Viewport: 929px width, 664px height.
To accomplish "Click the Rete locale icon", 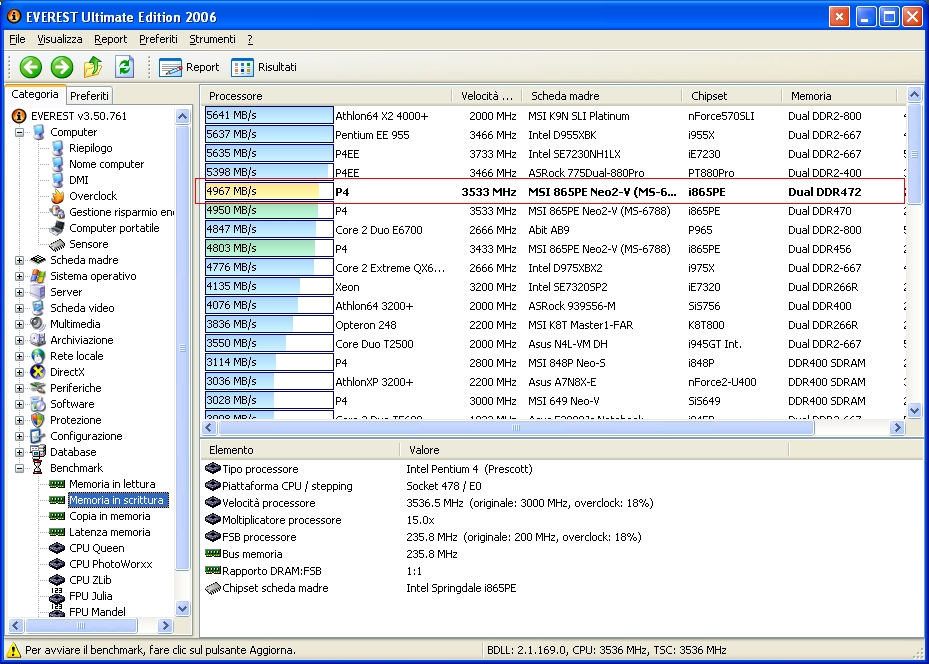I will 38,356.
